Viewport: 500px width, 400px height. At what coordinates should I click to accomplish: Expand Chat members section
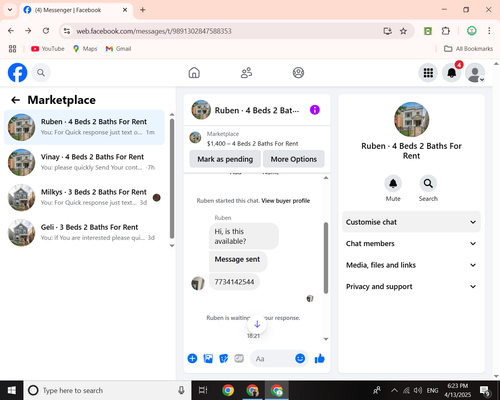coord(411,243)
